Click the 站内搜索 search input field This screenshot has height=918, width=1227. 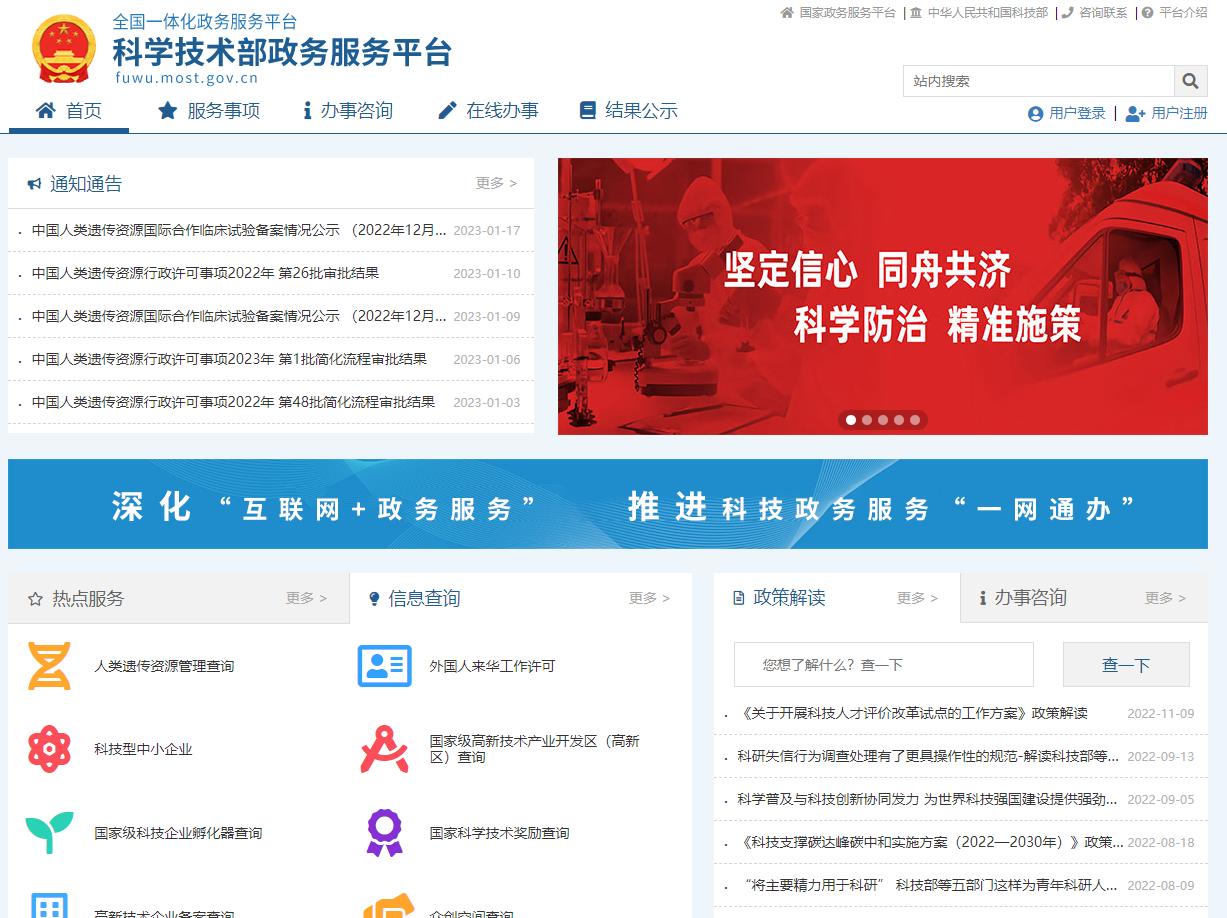[x=1038, y=81]
